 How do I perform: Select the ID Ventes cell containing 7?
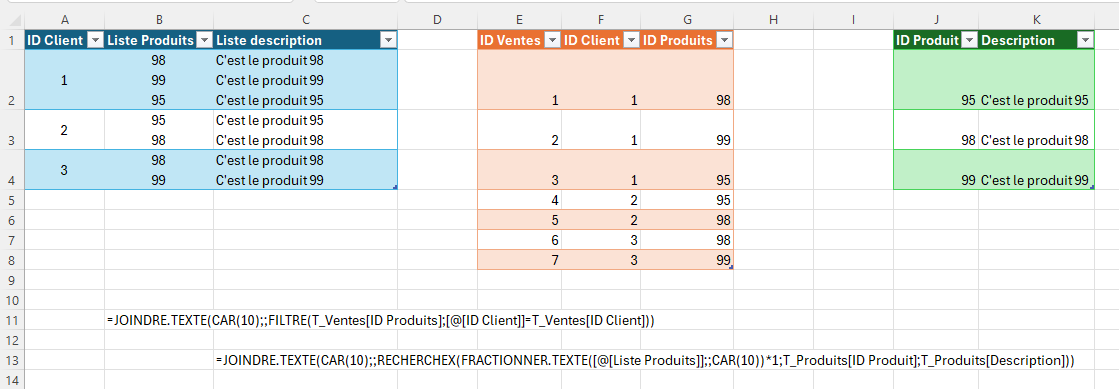pos(520,260)
